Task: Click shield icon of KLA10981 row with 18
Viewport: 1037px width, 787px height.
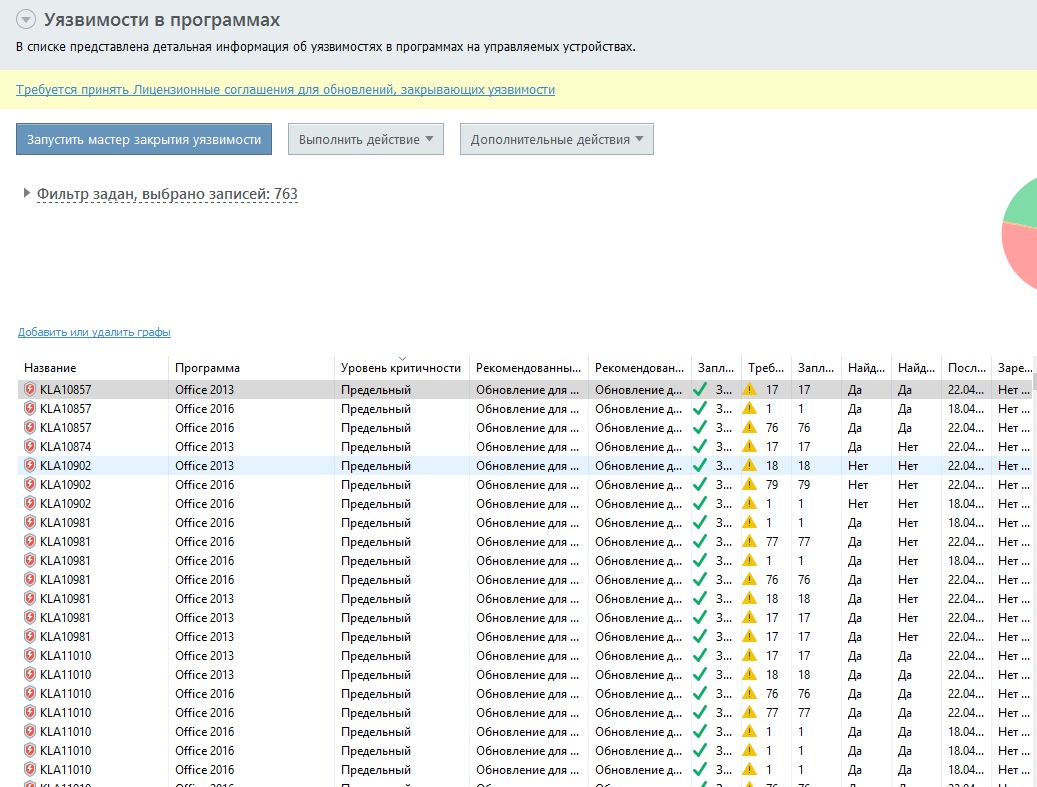Action: pos(30,599)
